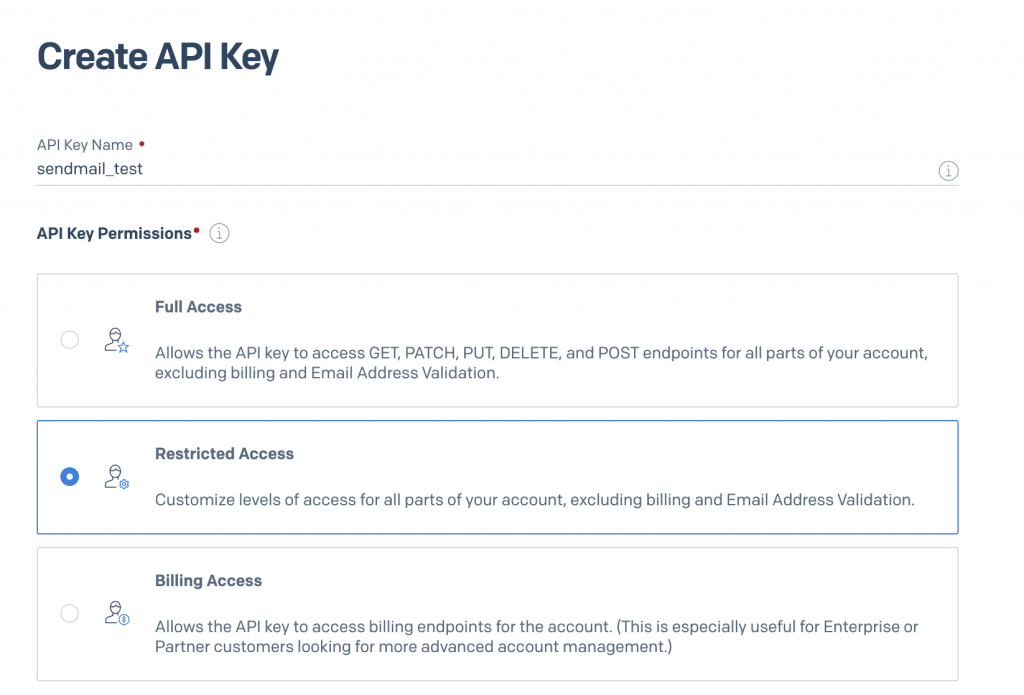Click the API Key Permissions label
This screenshot has width=1024, height=695.
(114, 233)
